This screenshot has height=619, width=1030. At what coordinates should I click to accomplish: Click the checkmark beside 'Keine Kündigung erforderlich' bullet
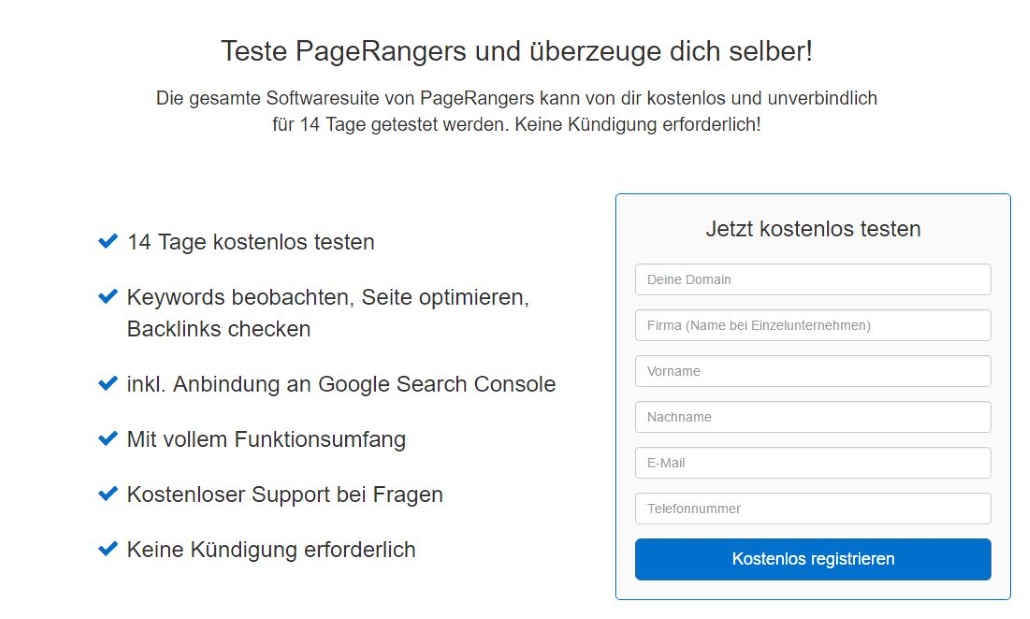pos(108,549)
